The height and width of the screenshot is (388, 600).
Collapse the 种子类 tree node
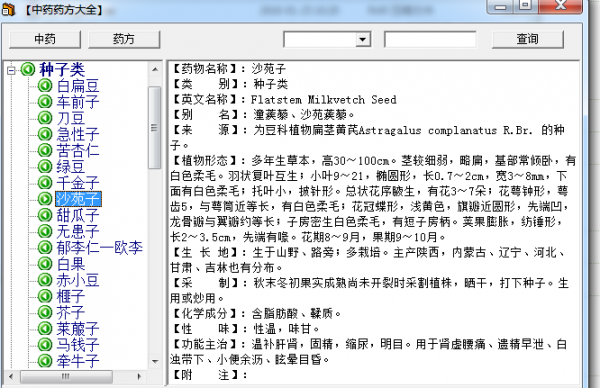pyautogui.click(x=11, y=70)
